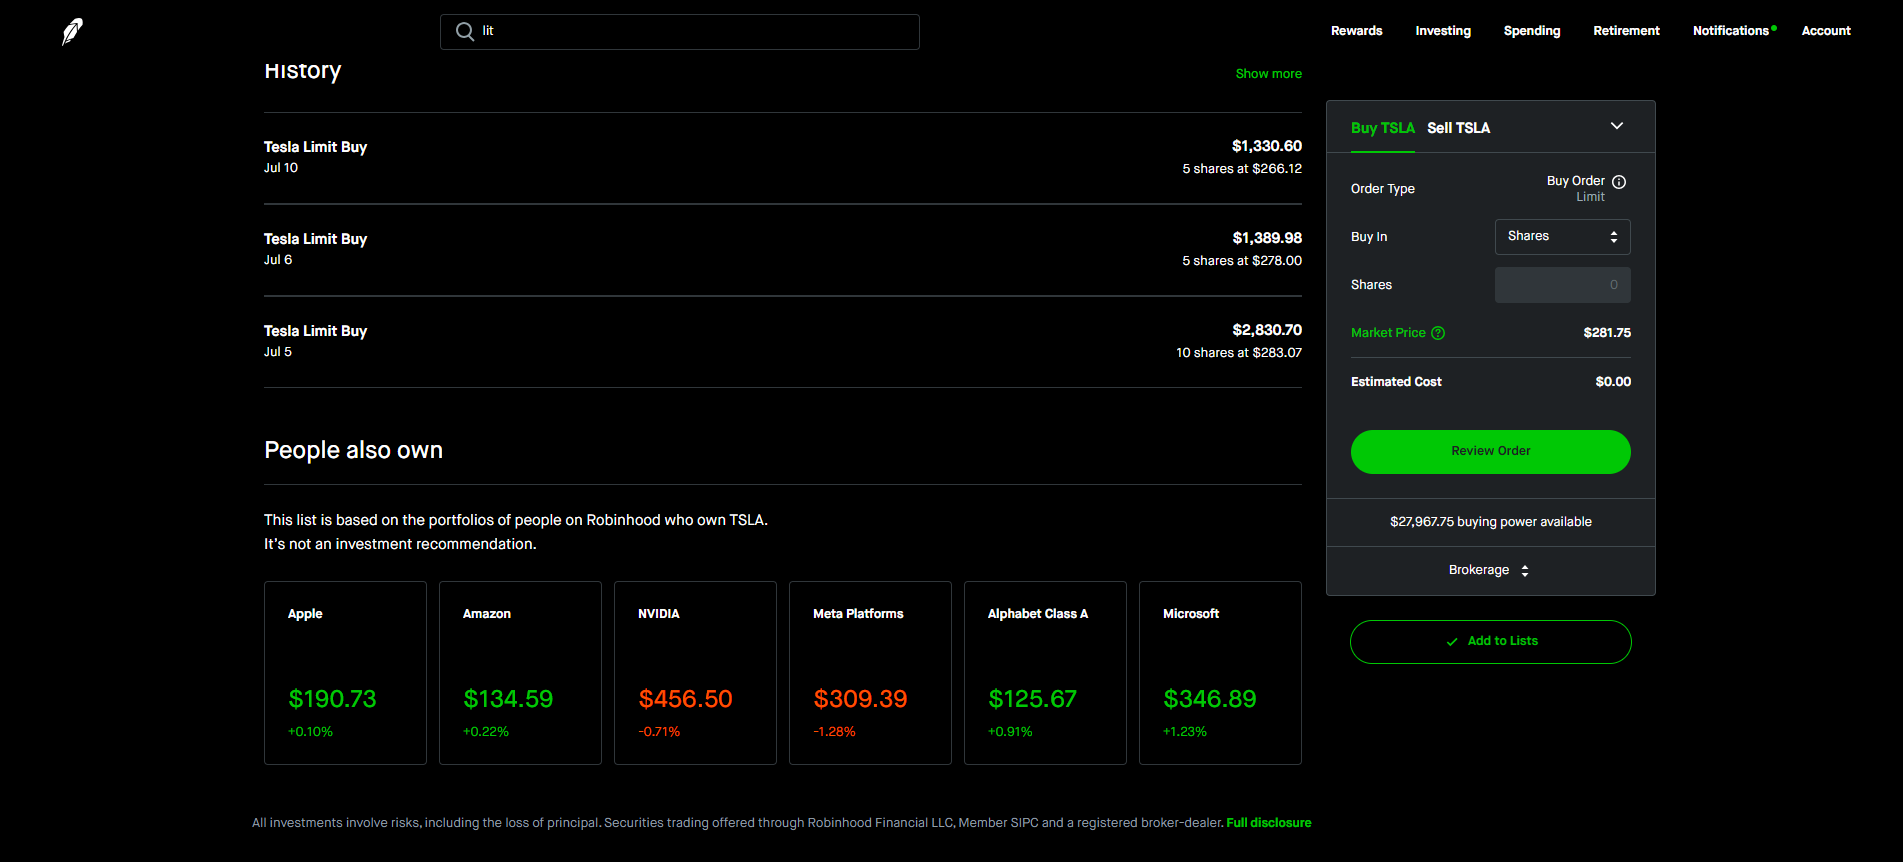Click the Estimated Cost label

click(x=1396, y=382)
